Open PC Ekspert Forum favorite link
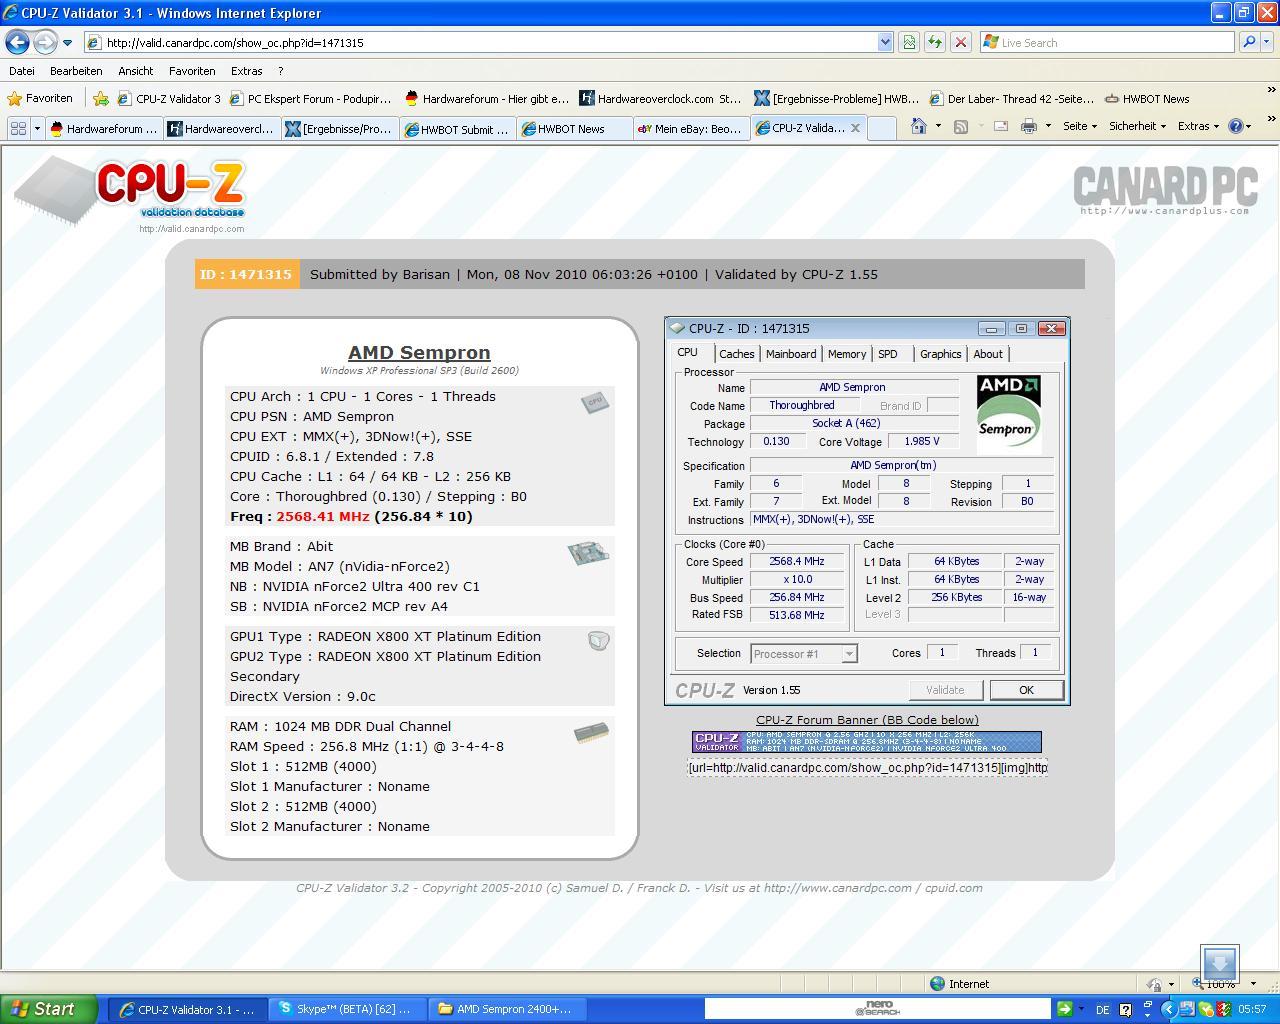The height and width of the screenshot is (1024, 1280). pos(310,98)
